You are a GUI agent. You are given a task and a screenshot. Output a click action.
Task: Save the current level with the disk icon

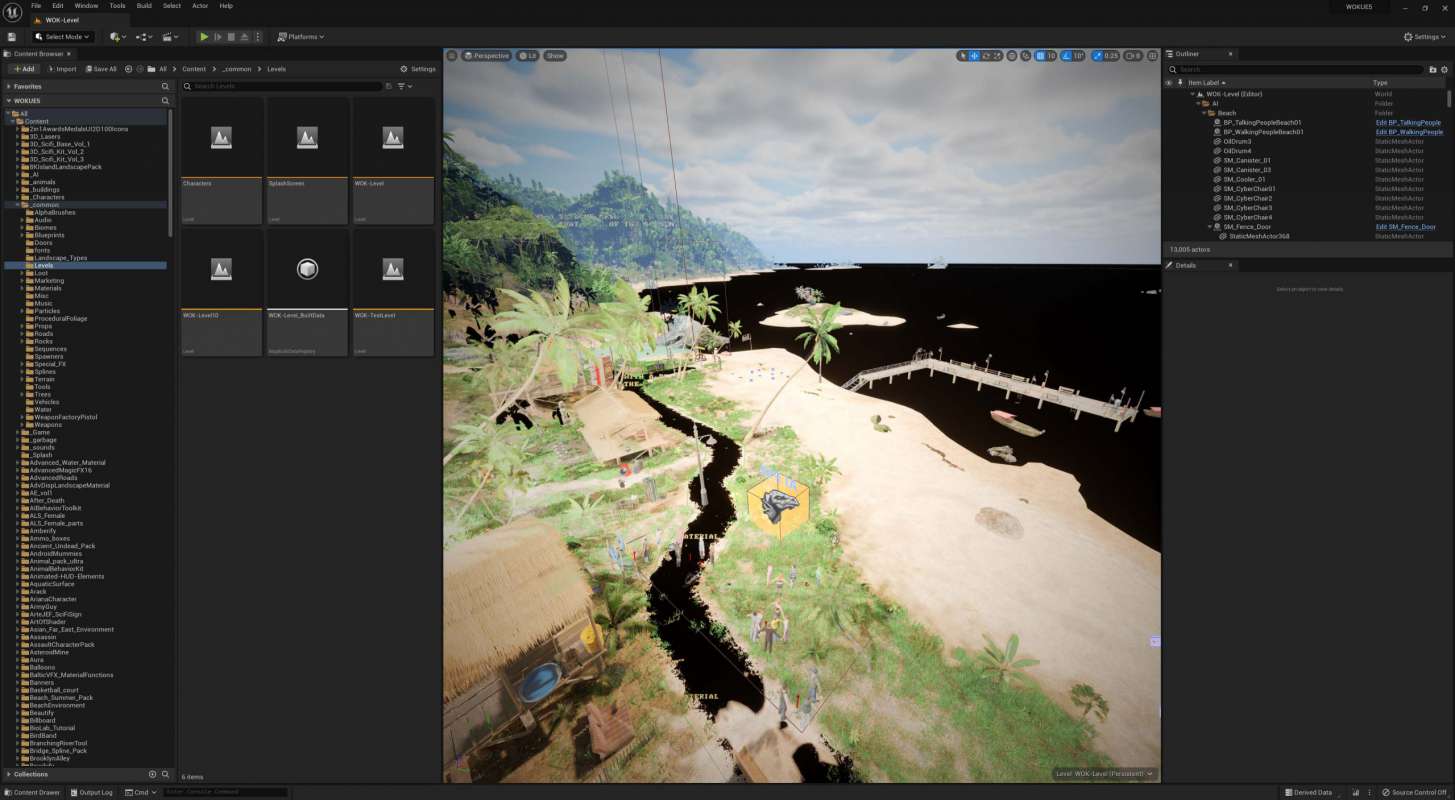coord(11,37)
